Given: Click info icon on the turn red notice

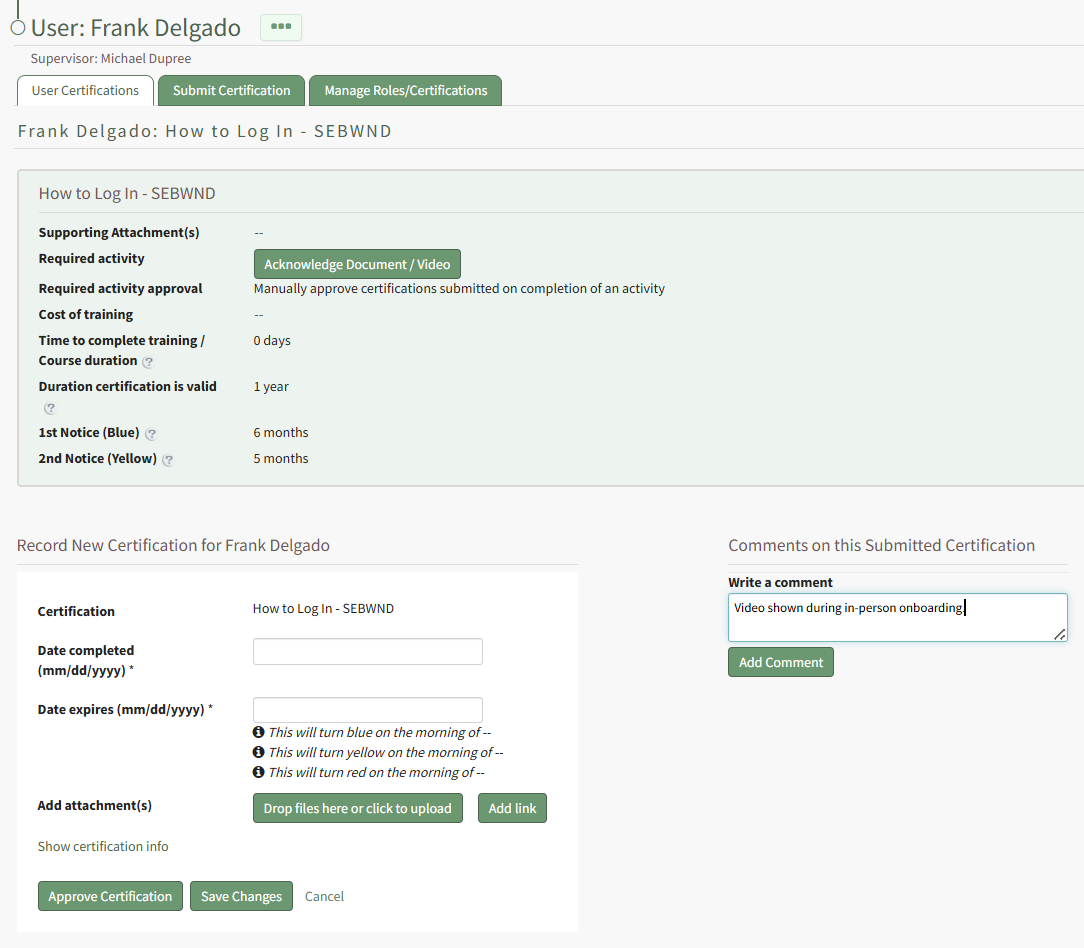Looking at the screenshot, I should 259,772.
